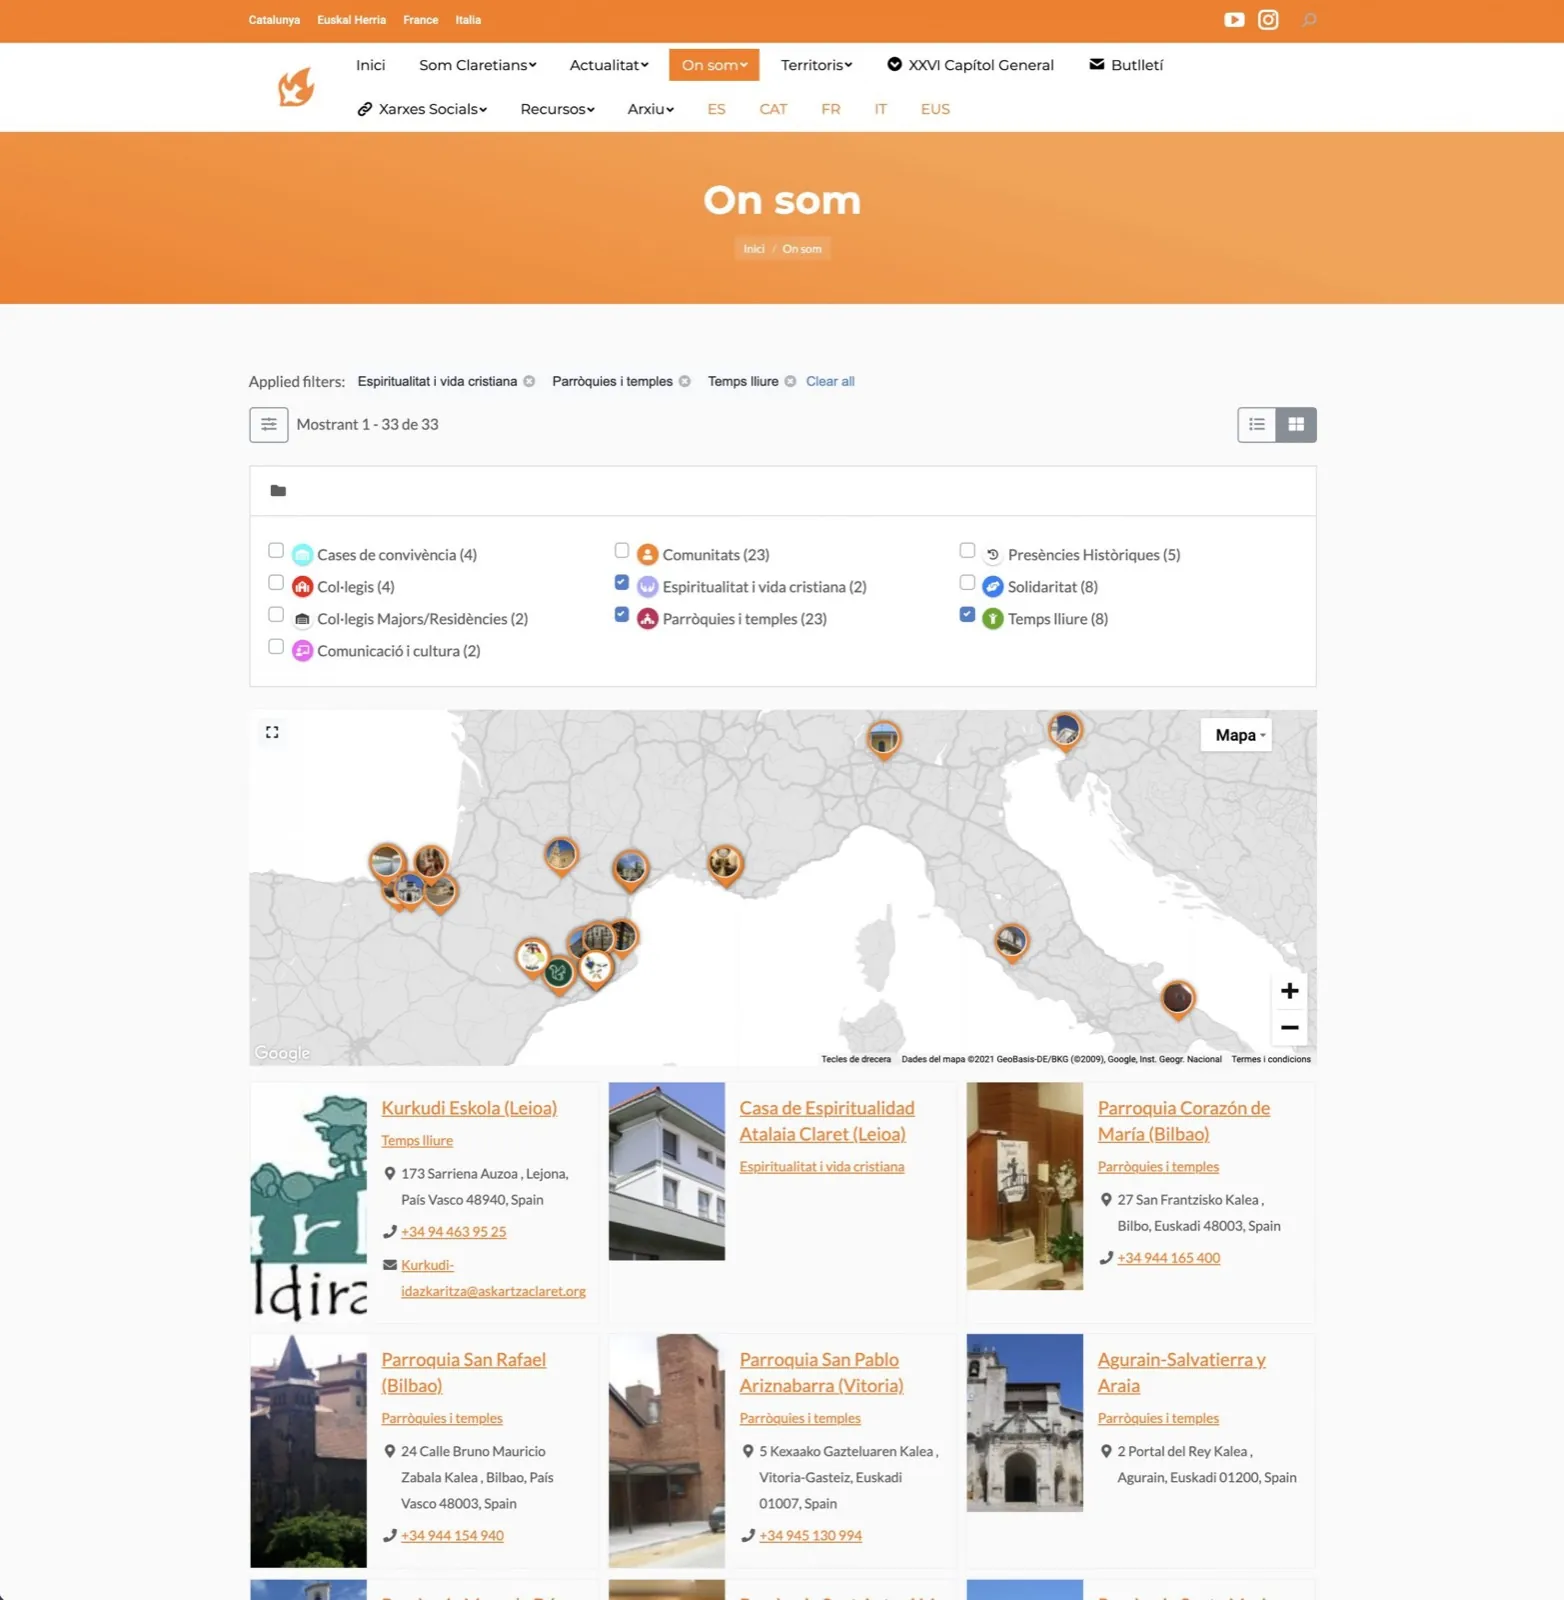Click Casa de Espiritualidad Atalaia Claret thumbnail
The image size is (1564, 1600).
[x=667, y=1171]
